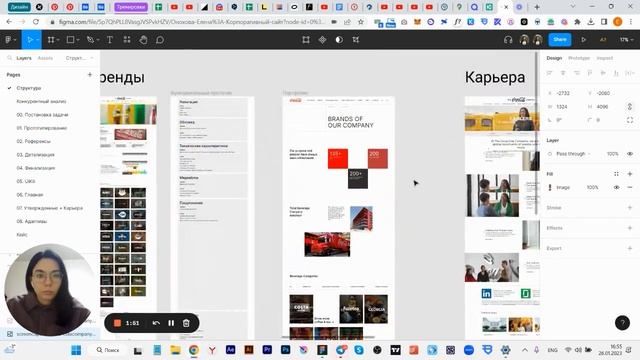Delete the recording with trash icon

(x=186, y=323)
